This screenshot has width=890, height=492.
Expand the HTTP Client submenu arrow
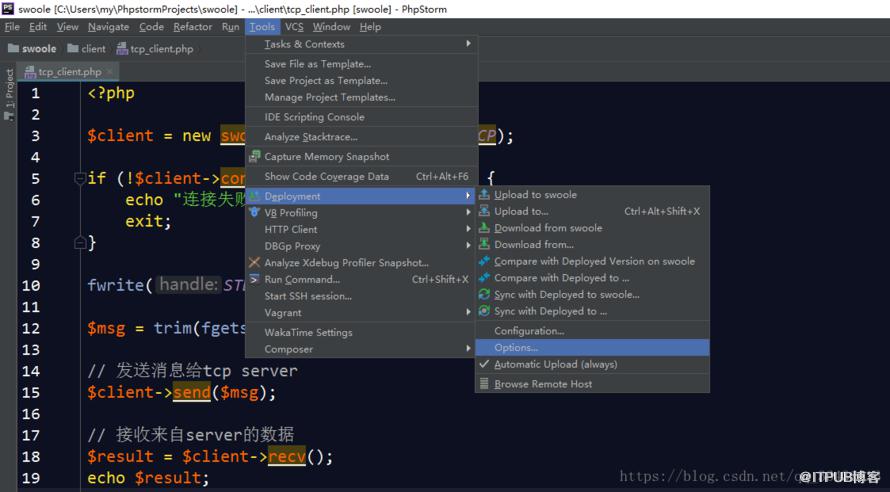468,229
